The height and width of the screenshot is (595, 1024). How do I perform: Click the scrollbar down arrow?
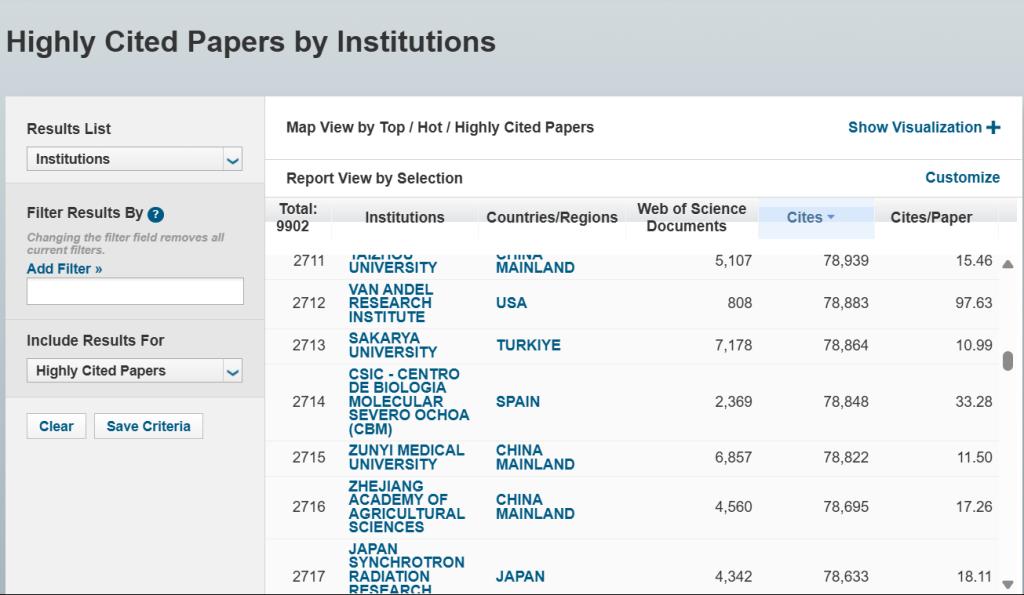click(1008, 585)
